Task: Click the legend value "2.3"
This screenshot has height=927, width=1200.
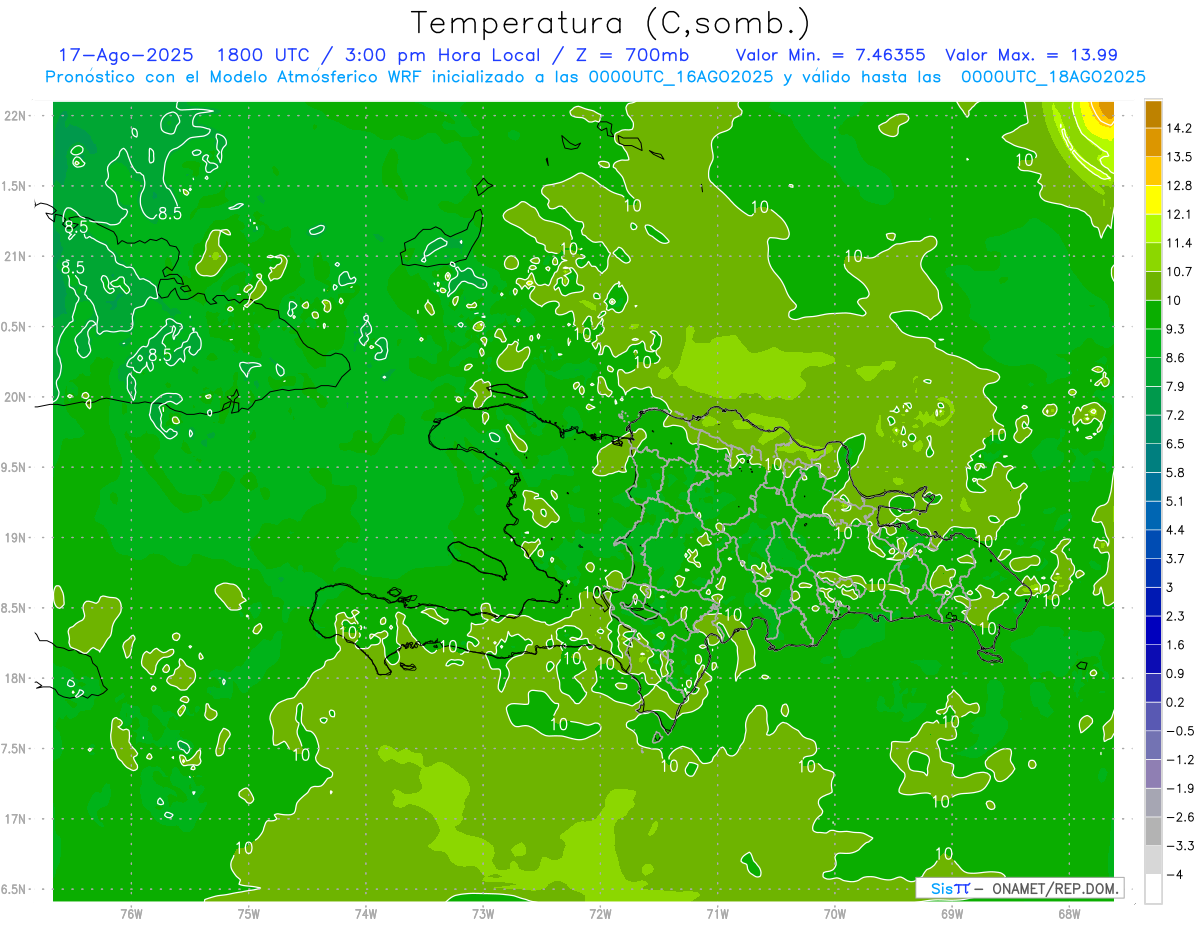Action: pos(1176,616)
